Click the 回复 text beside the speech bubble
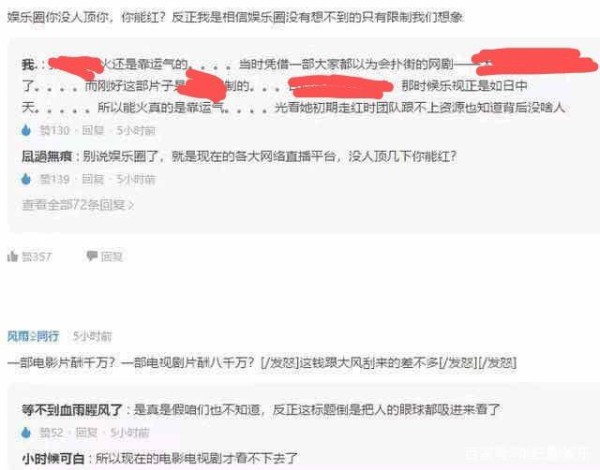 coord(111,256)
